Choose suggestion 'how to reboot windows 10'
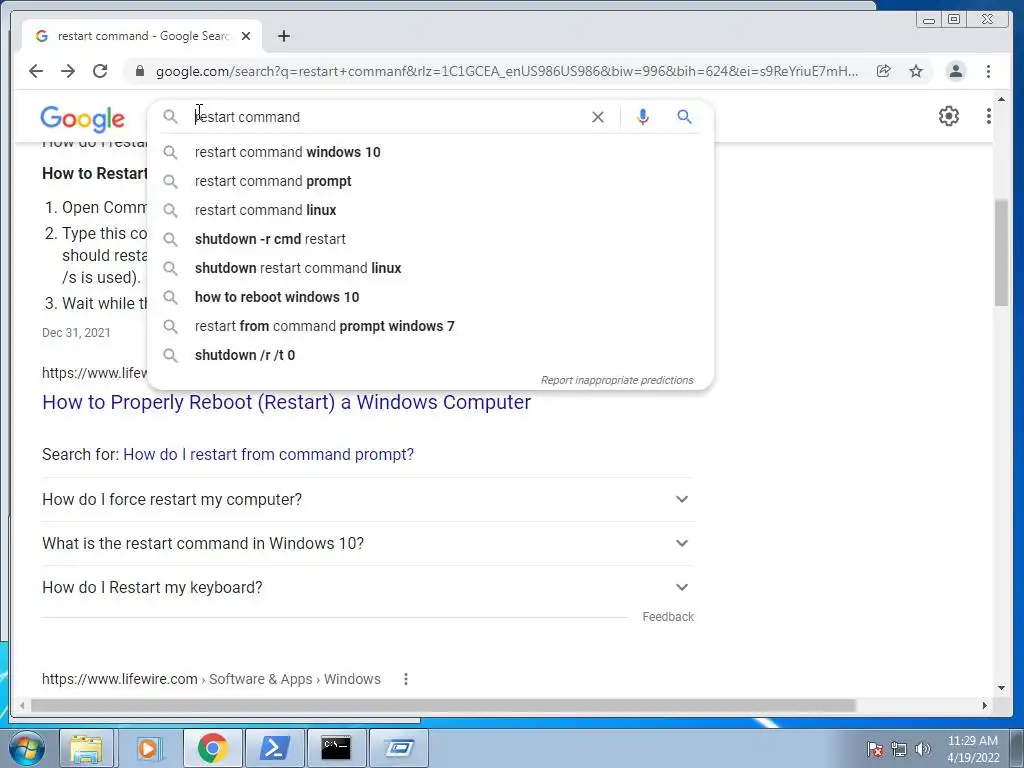1024x768 pixels. pyautogui.click(x=431, y=297)
